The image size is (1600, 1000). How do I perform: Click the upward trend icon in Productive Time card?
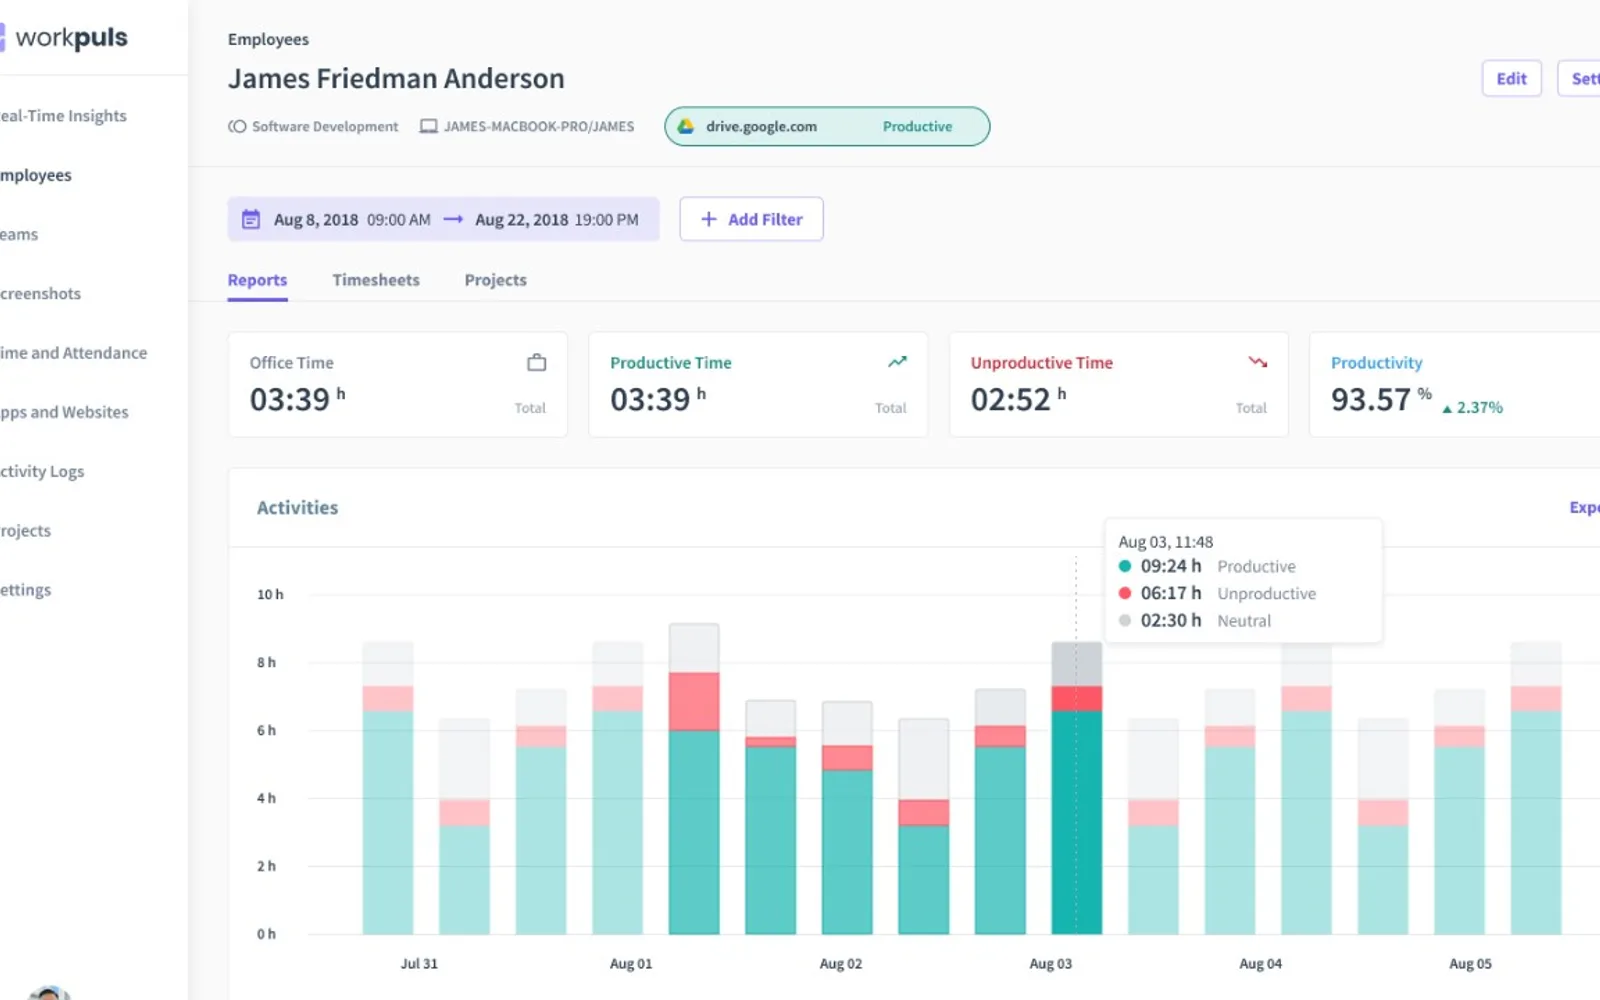pyautogui.click(x=897, y=362)
